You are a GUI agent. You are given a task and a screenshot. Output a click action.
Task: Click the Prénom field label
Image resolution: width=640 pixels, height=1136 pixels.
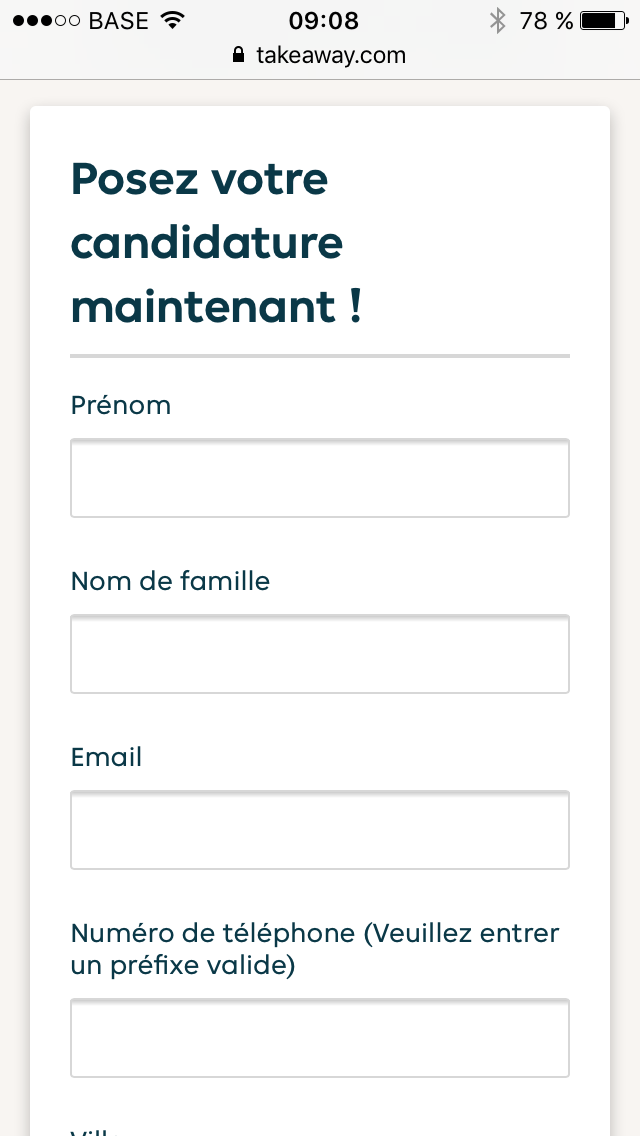(120, 405)
